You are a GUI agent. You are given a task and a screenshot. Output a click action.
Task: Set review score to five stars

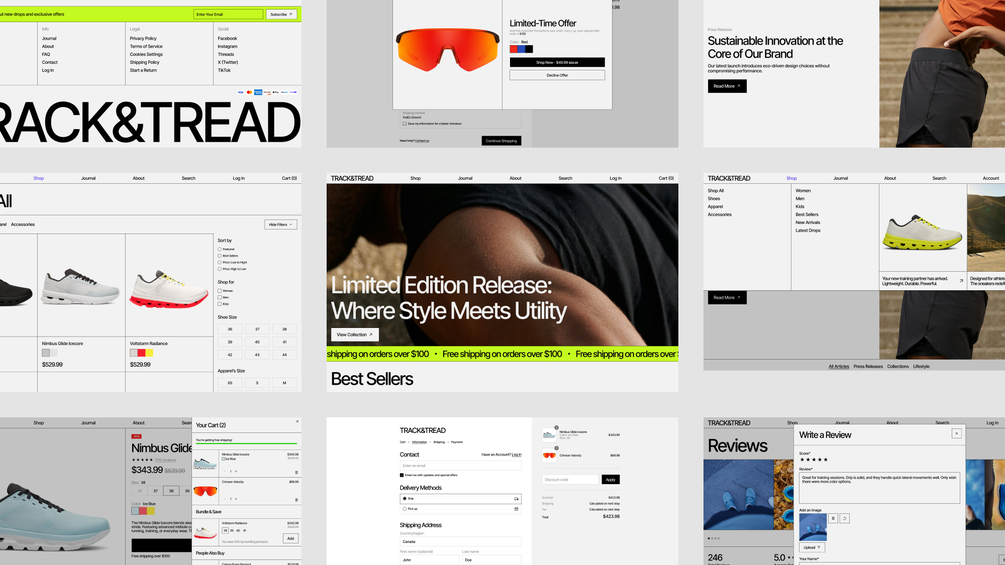pyautogui.click(x=825, y=459)
